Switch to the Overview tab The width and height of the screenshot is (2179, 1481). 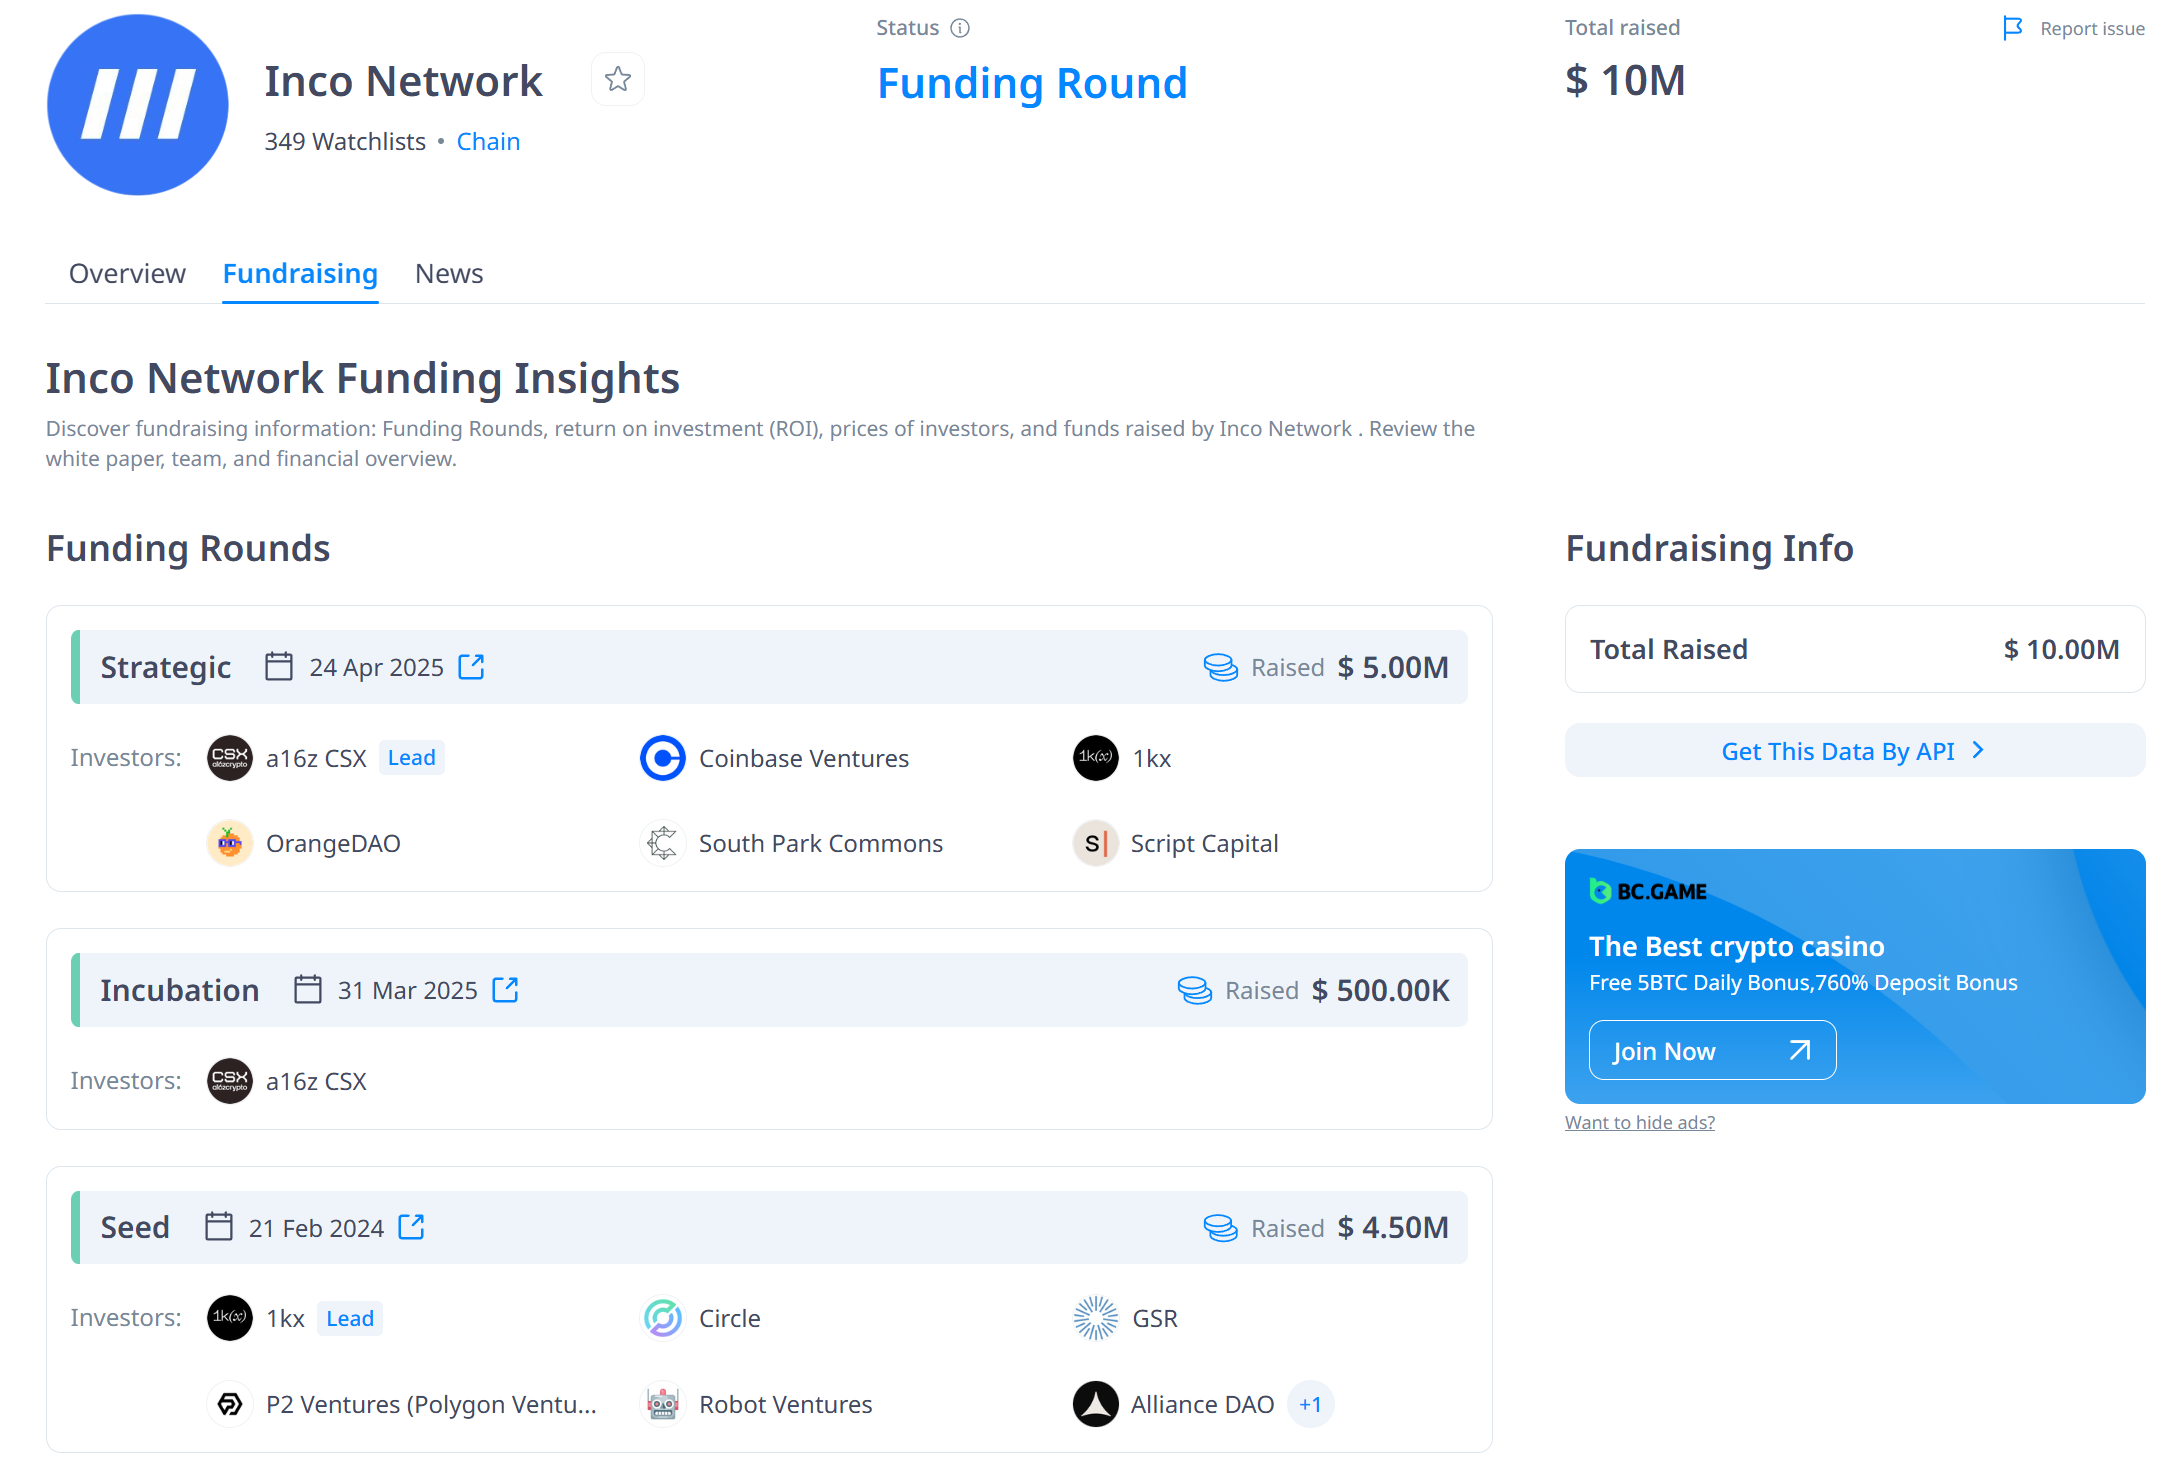127,273
